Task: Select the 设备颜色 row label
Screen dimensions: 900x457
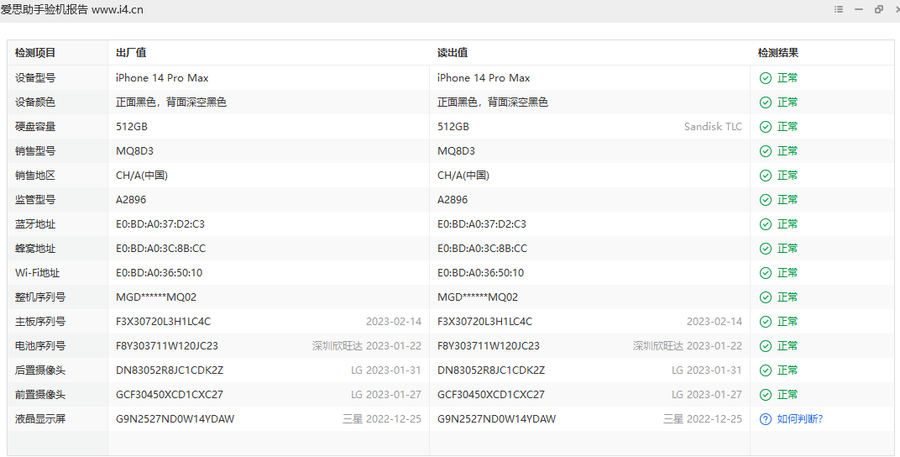Action: pos(35,102)
